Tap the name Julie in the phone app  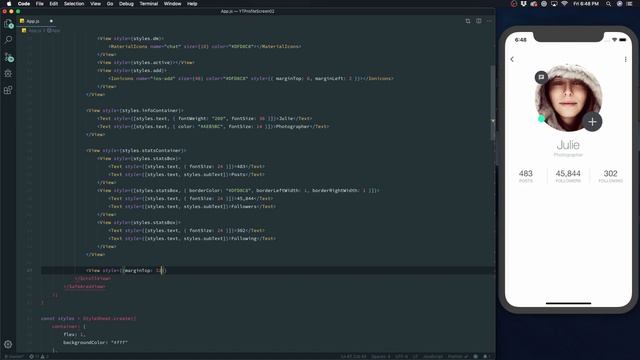tap(568, 144)
